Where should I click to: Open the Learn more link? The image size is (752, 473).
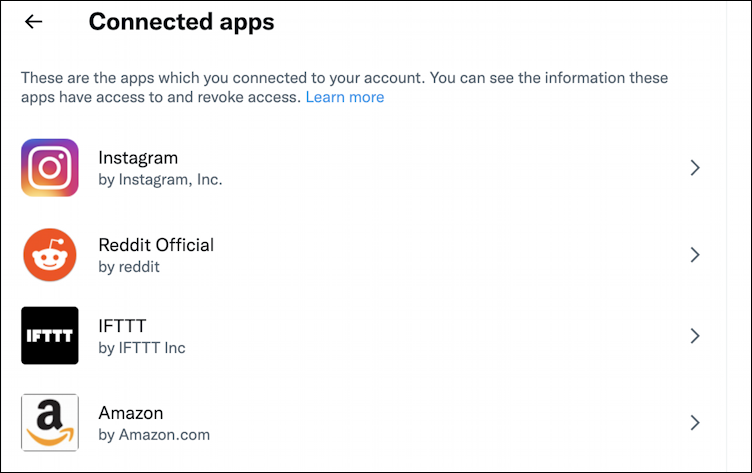[345, 97]
